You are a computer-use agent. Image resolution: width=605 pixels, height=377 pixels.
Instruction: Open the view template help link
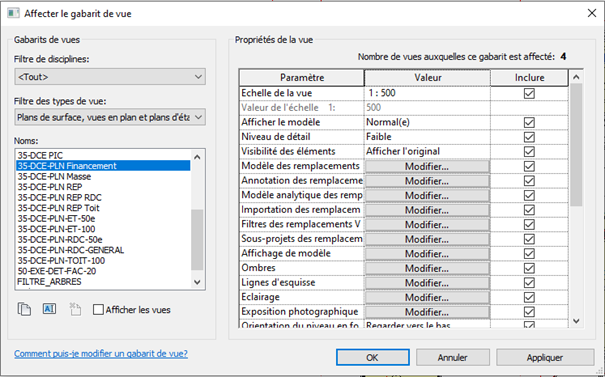[x=101, y=353]
